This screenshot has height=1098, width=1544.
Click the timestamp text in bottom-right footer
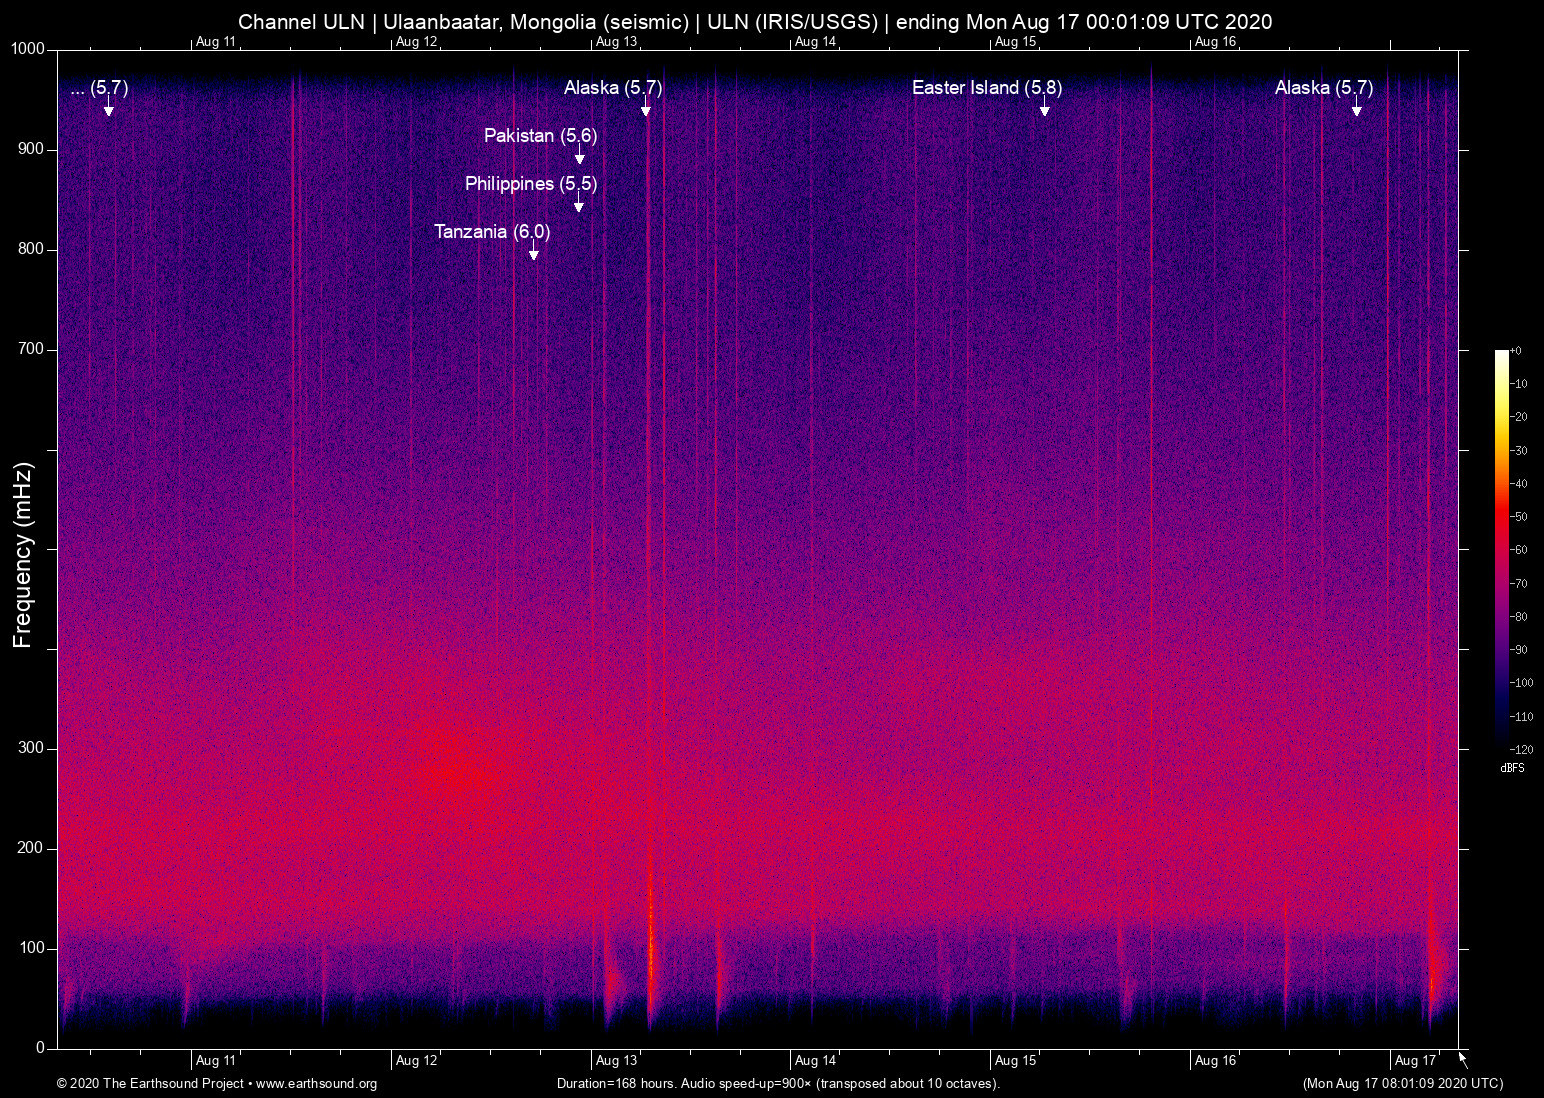[1402, 1084]
